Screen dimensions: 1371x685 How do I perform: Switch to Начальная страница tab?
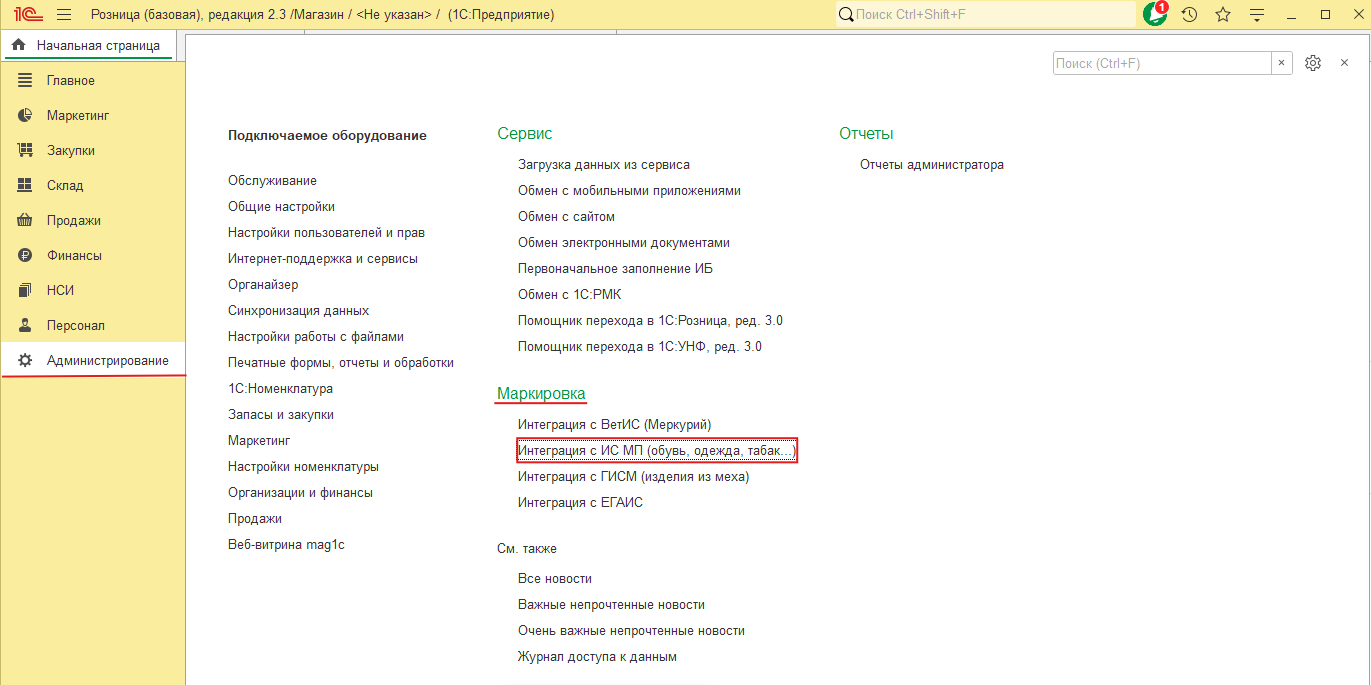[x=88, y=45]
